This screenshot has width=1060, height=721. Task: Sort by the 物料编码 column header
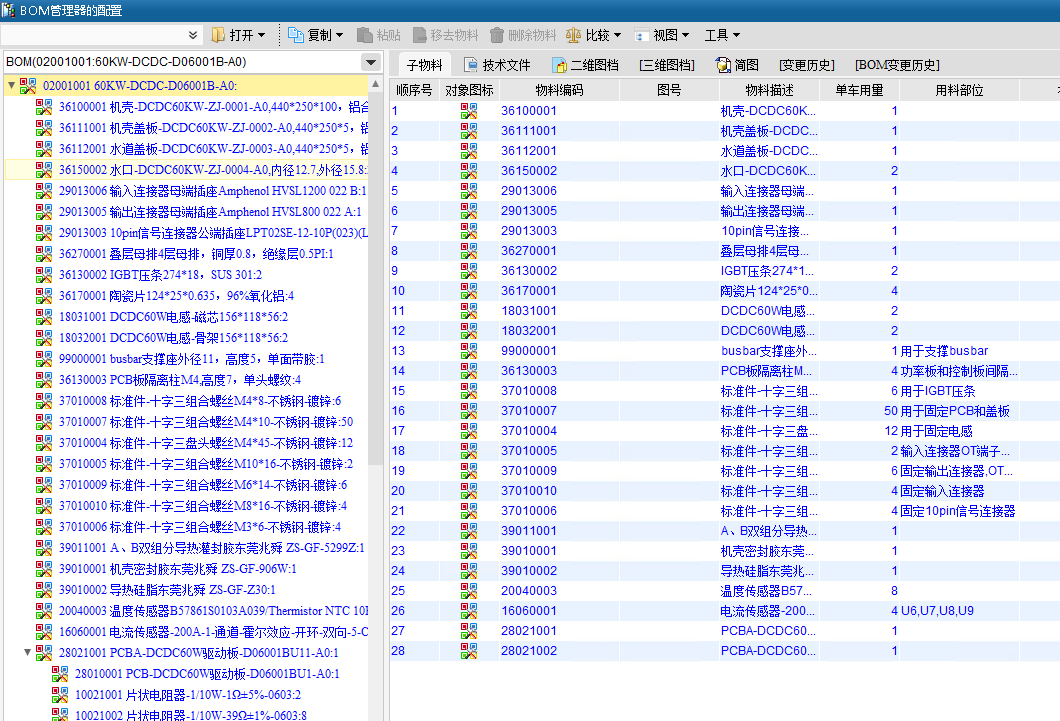coord(559,90)
